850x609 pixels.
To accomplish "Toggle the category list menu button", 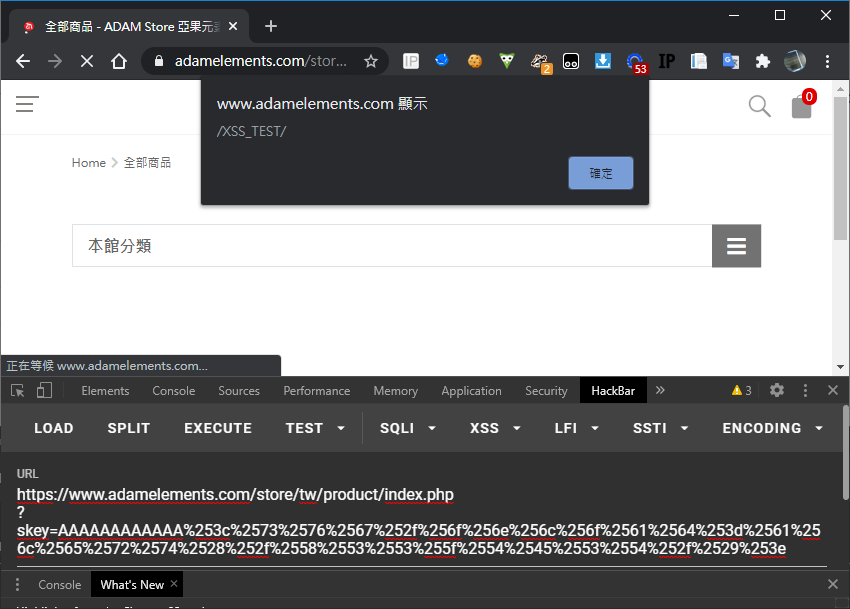I will tap(736, 246).
